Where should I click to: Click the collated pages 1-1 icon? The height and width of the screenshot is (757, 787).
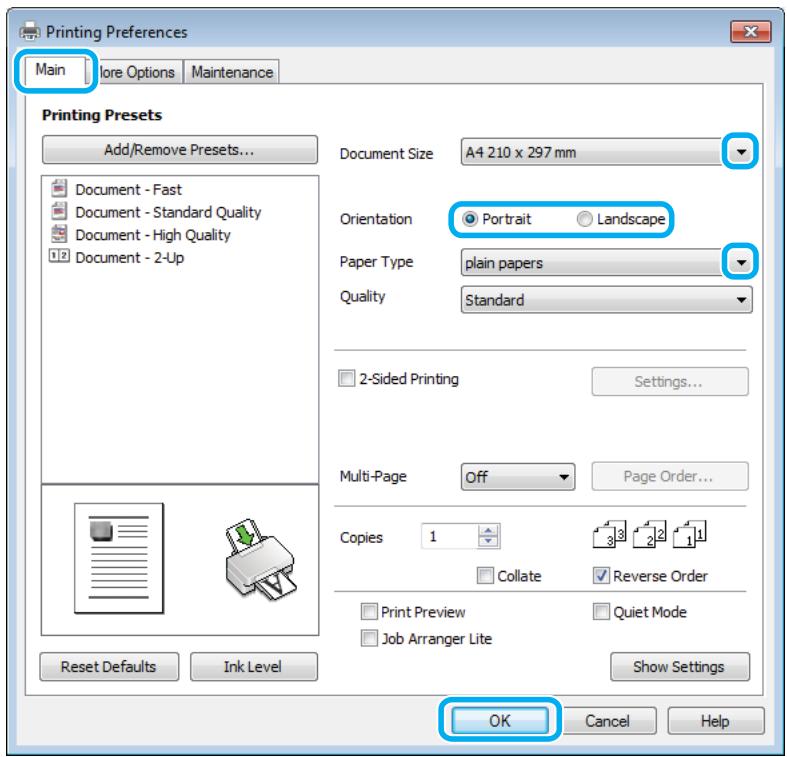click(689, 534)
